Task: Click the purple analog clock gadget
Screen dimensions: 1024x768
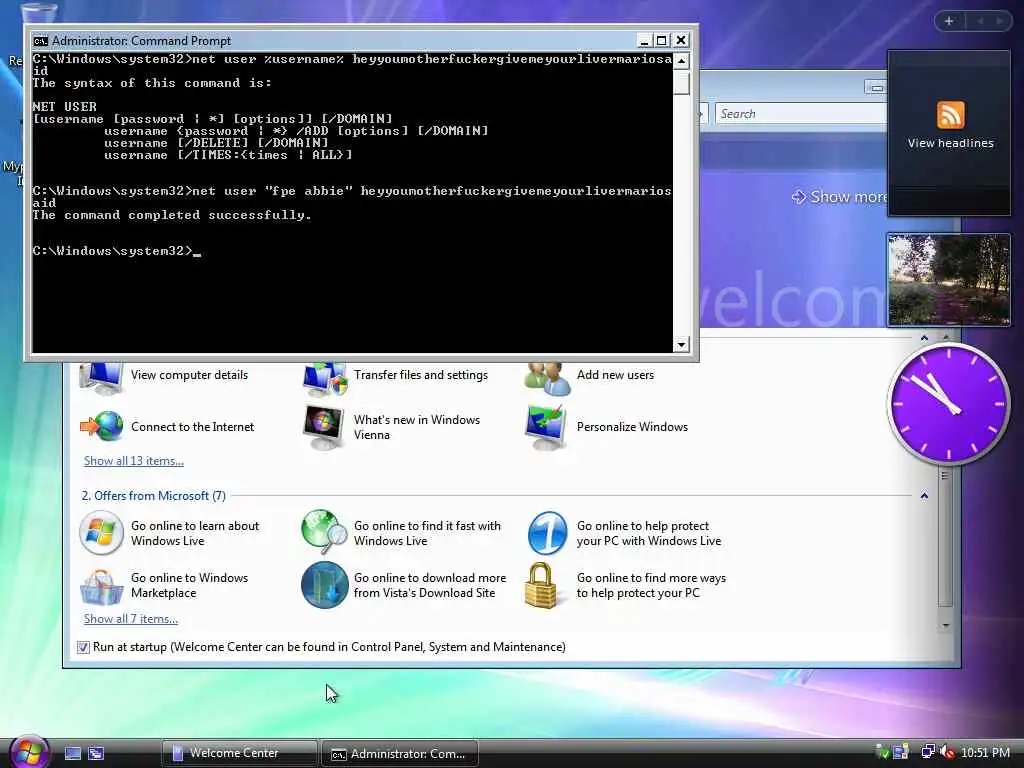Action: coord(948,404)
